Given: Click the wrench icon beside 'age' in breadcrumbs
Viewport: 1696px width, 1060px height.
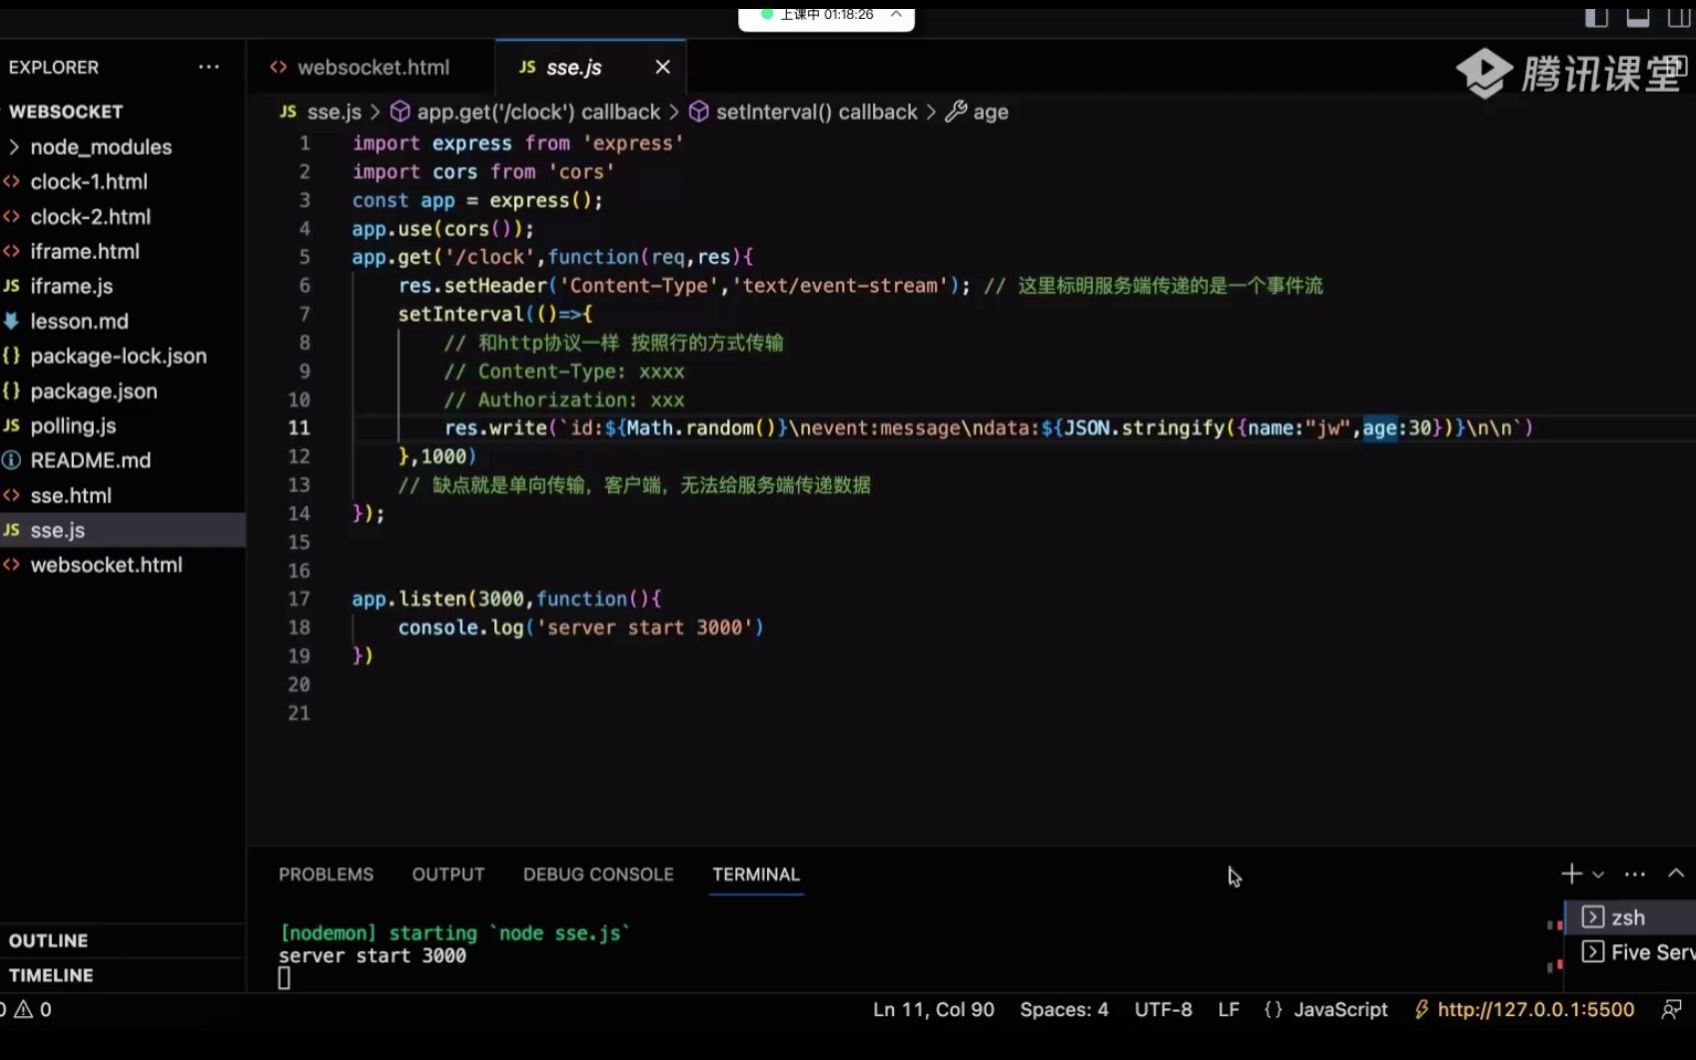Looking at the screenshot, I should point(957,111).
